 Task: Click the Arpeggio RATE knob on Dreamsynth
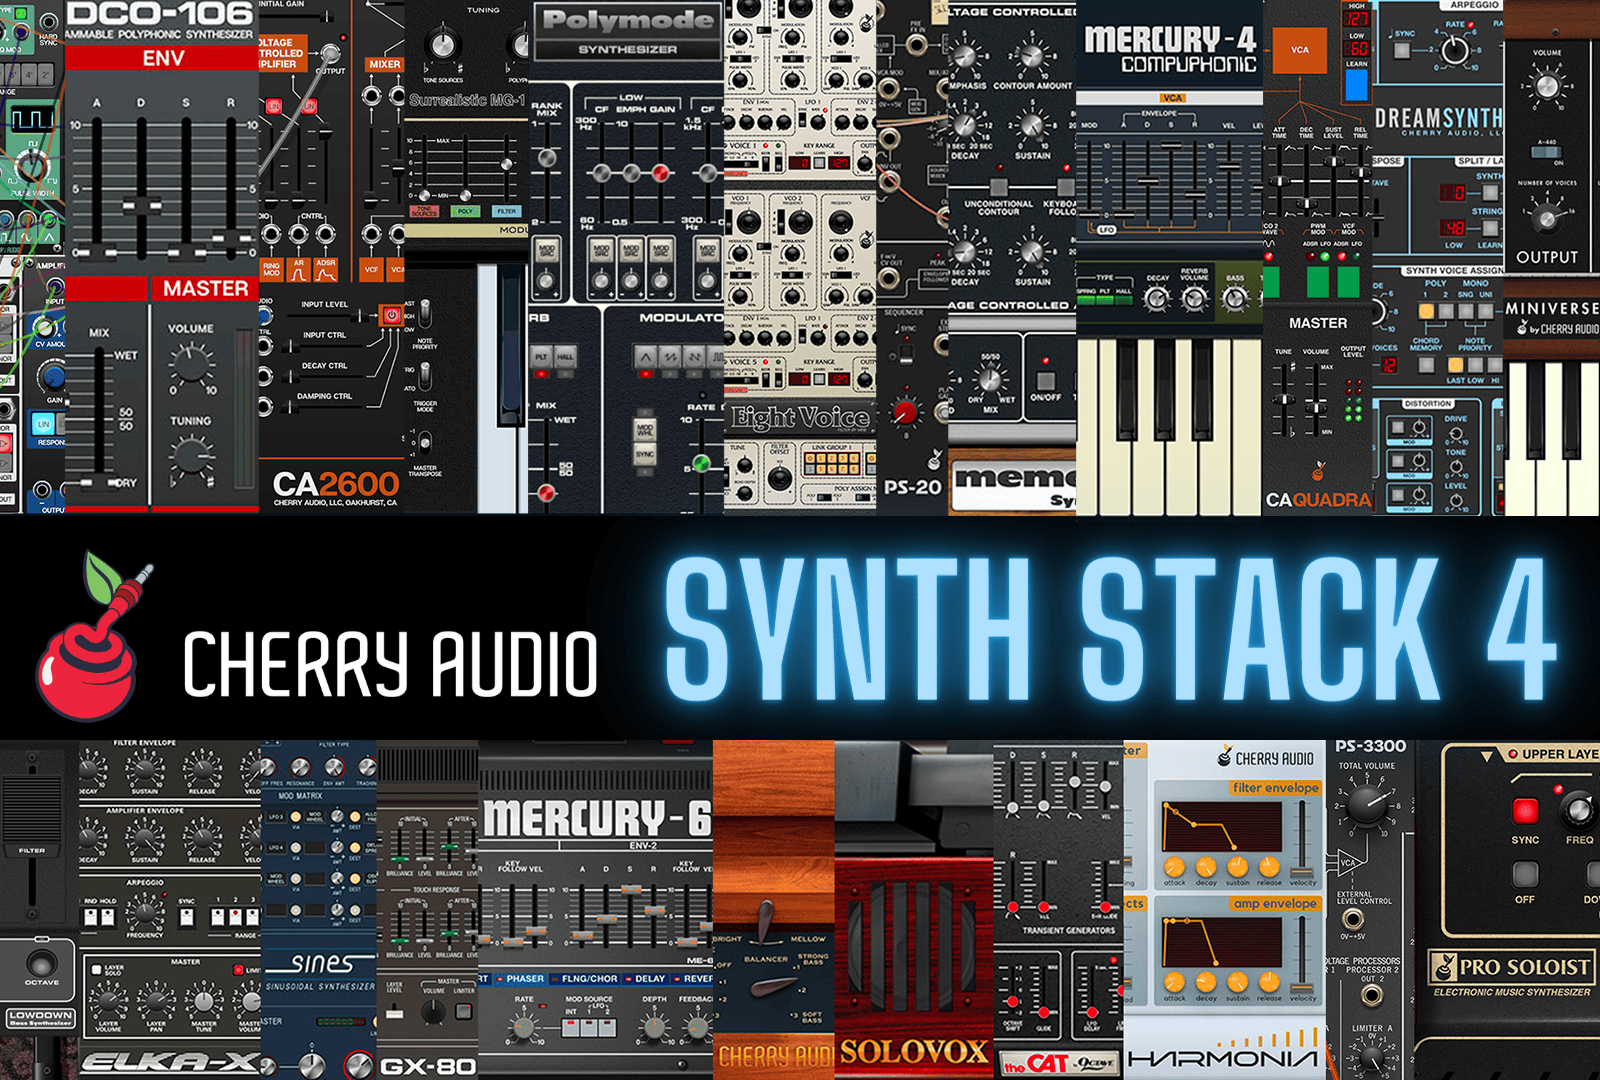[x=1454, y=49]
